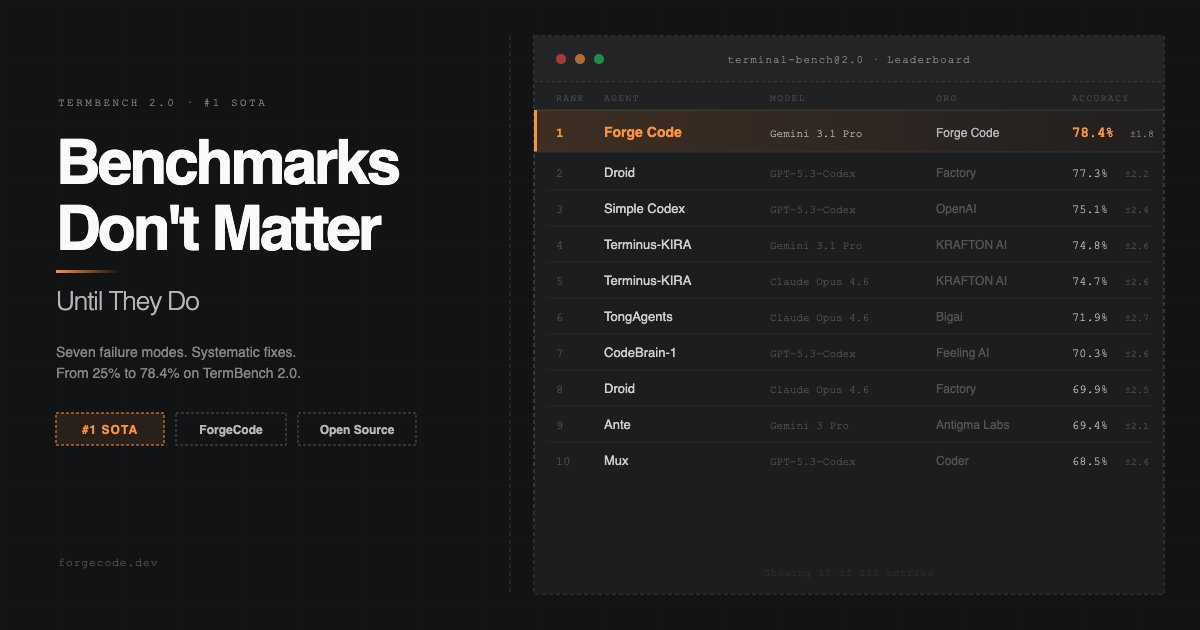1200x630 pixels.
Task: Click the MODEL column header
Action: (x=787, y=98)
